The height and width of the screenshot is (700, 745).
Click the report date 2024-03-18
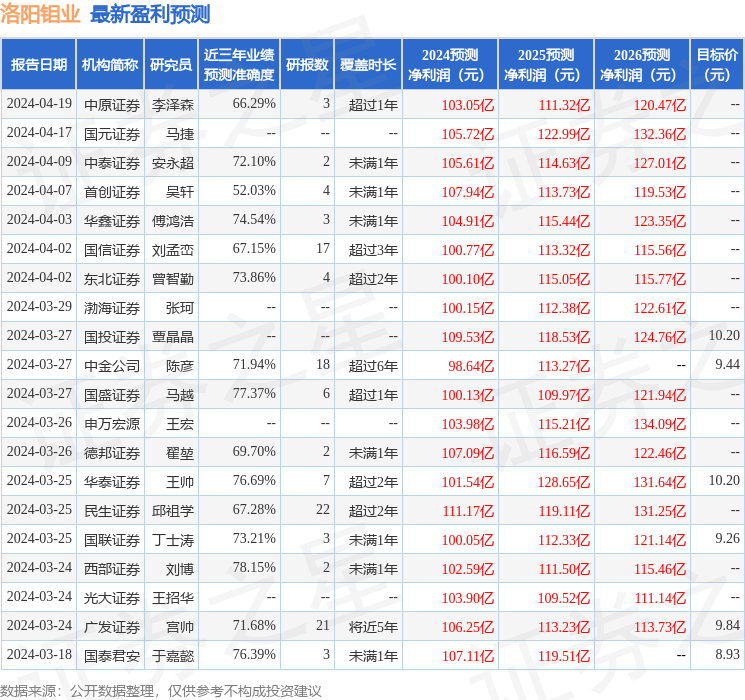click(x=39, y=654)
